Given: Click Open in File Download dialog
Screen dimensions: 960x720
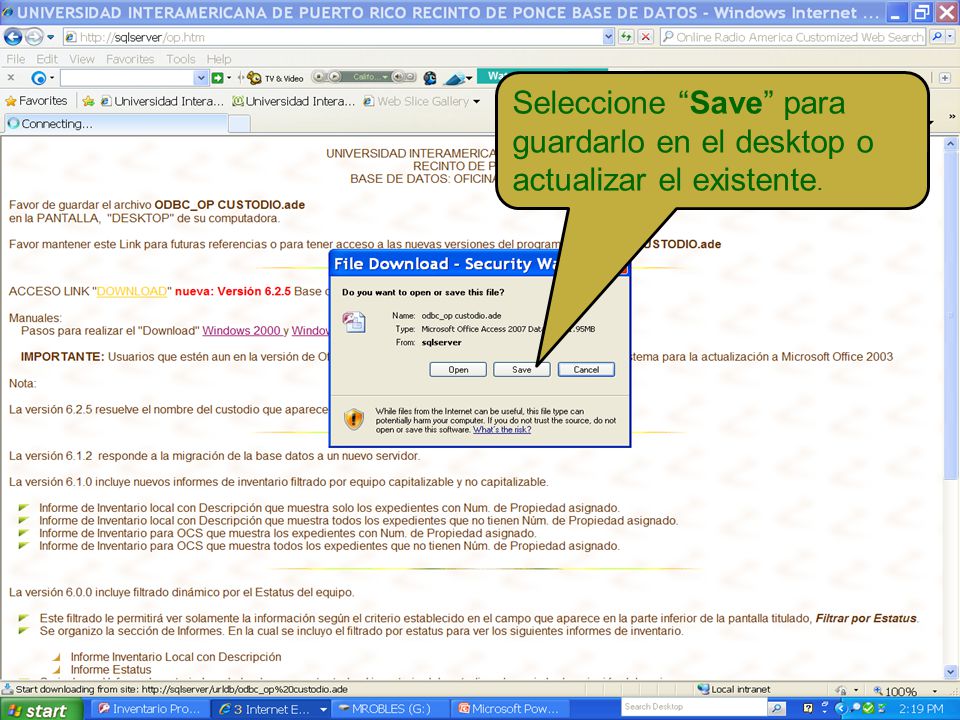Looking at the screenshot, I should [458, 369].
